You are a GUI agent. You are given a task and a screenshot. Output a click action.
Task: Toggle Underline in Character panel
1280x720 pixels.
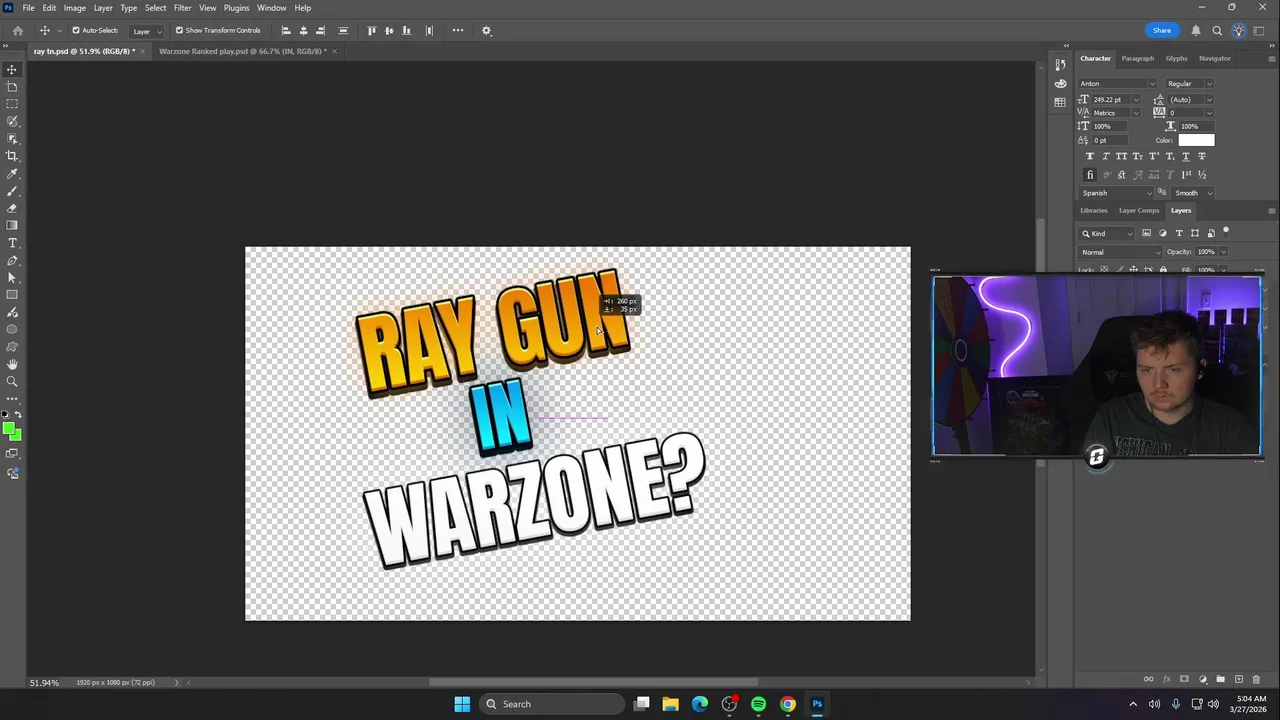[1186, 156]
